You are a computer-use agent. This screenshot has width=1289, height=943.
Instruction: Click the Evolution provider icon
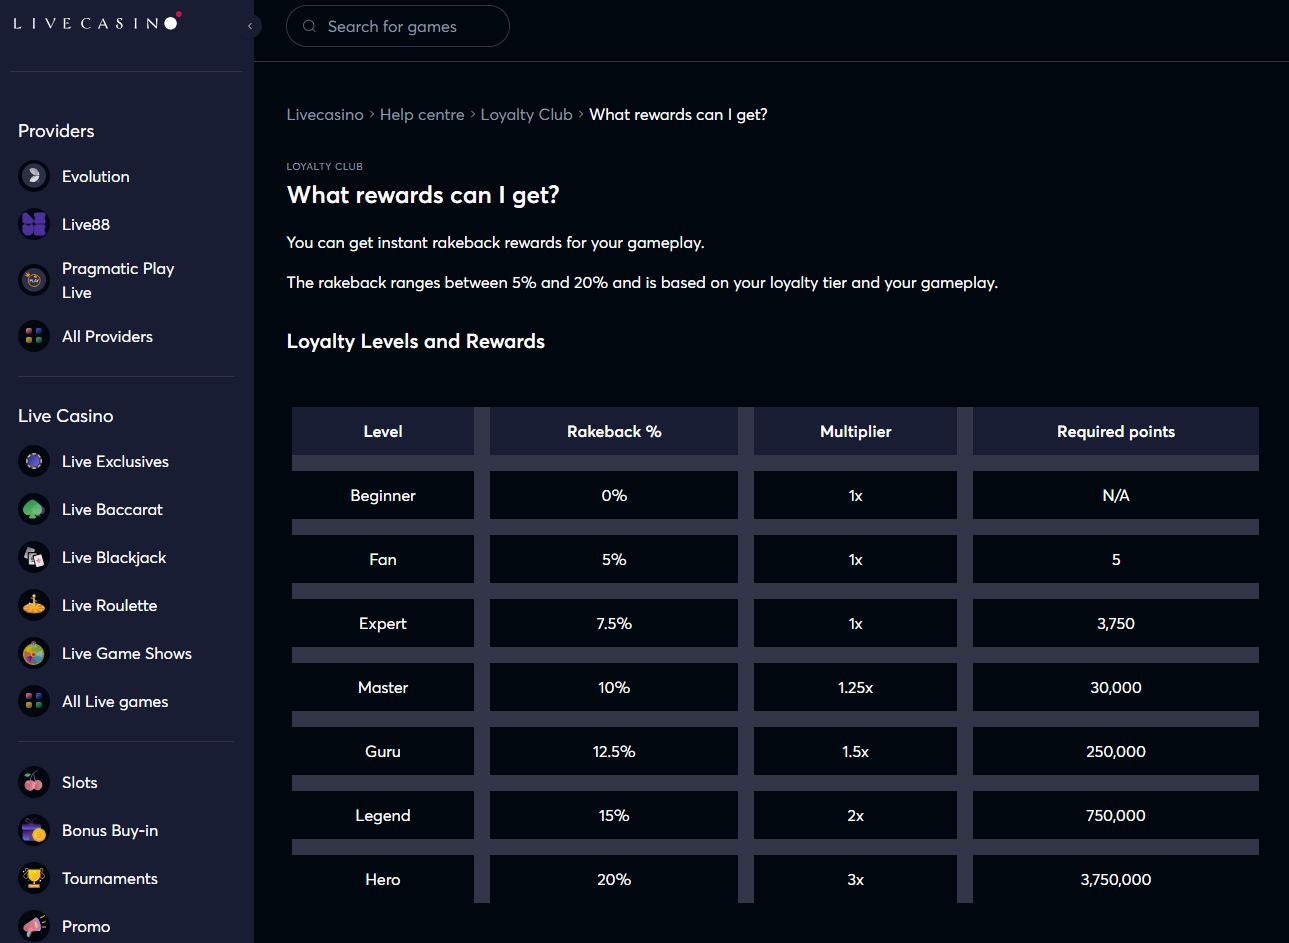point(34,177)
